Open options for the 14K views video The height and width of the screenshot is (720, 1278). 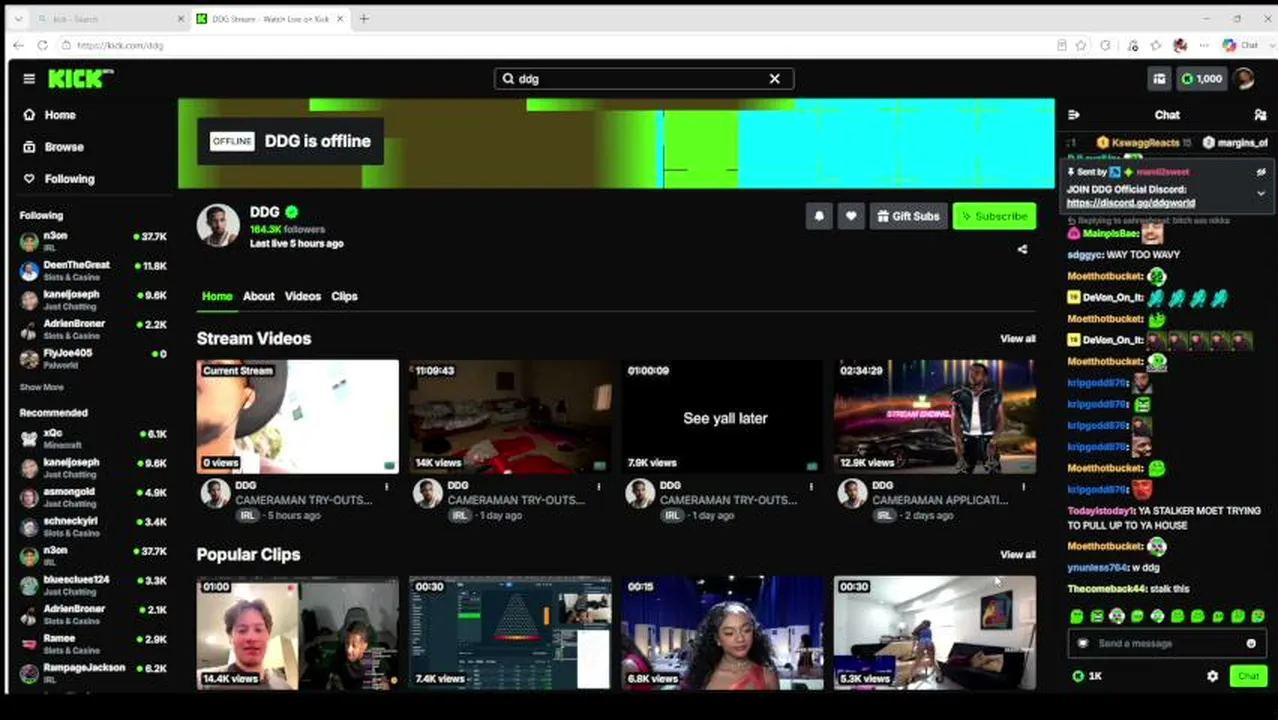599,487
